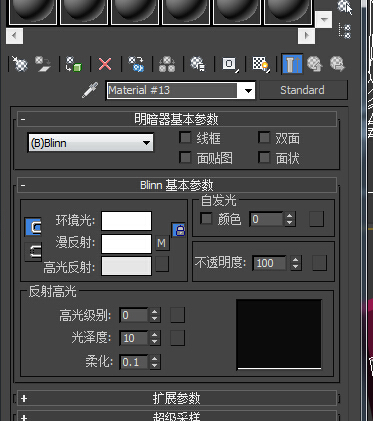Click the 光泽度 value field showing 10
Screen dimensions: 373x421
coord(134,338)
